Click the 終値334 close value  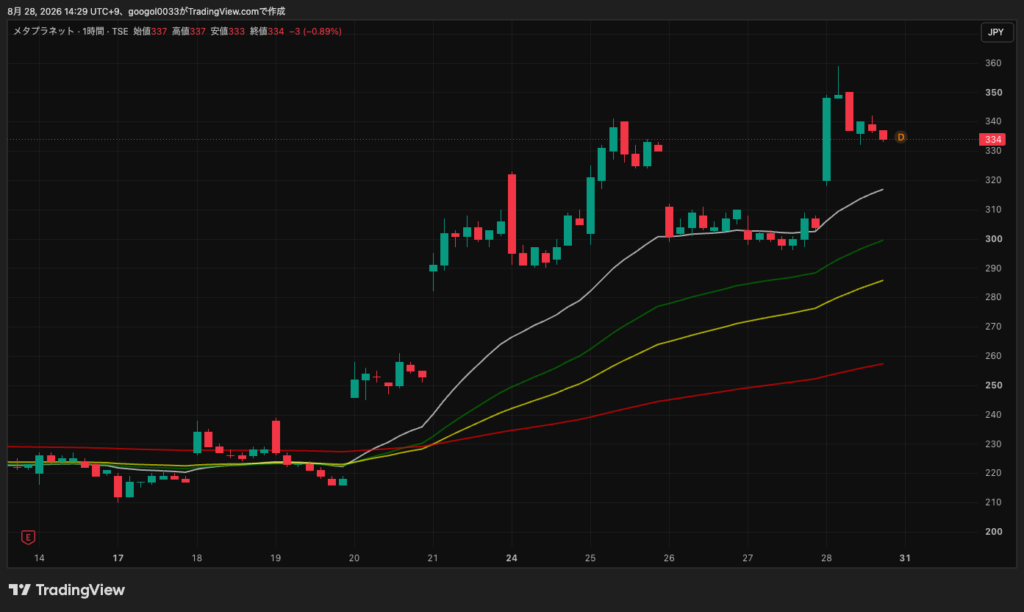(266, 31)
